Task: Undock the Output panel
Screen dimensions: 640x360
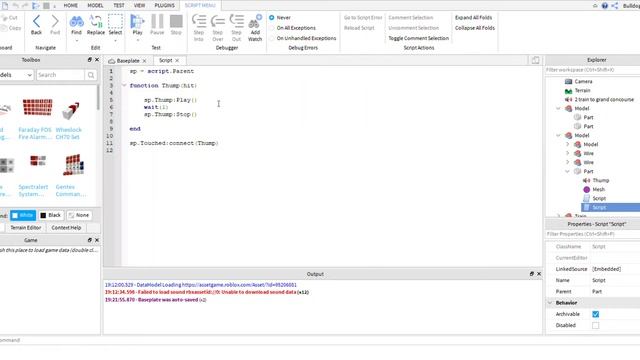Action: [x=531, y=274]
